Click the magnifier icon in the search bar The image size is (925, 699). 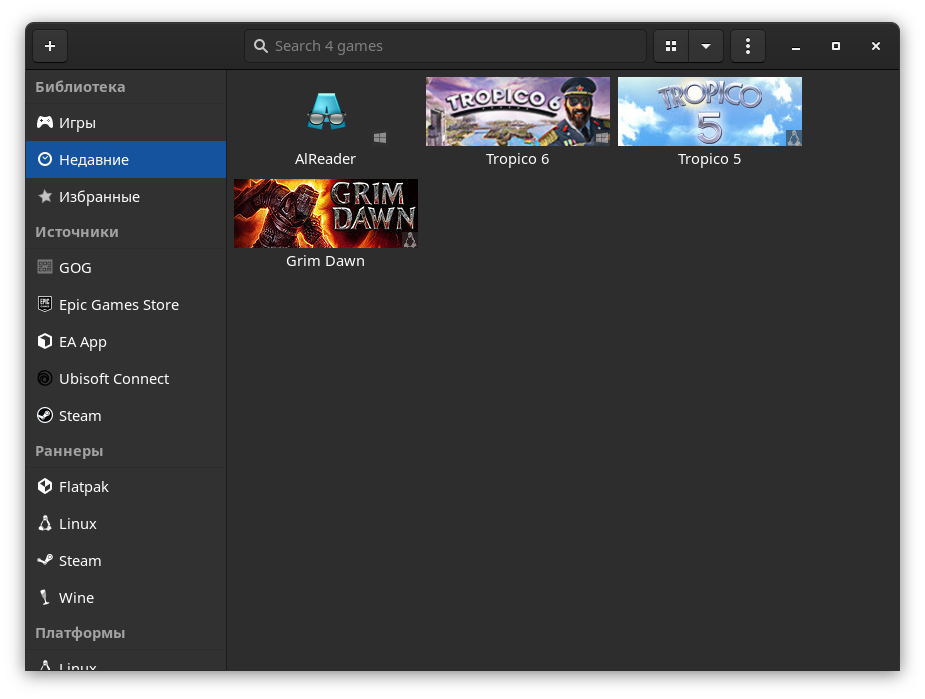260,46
